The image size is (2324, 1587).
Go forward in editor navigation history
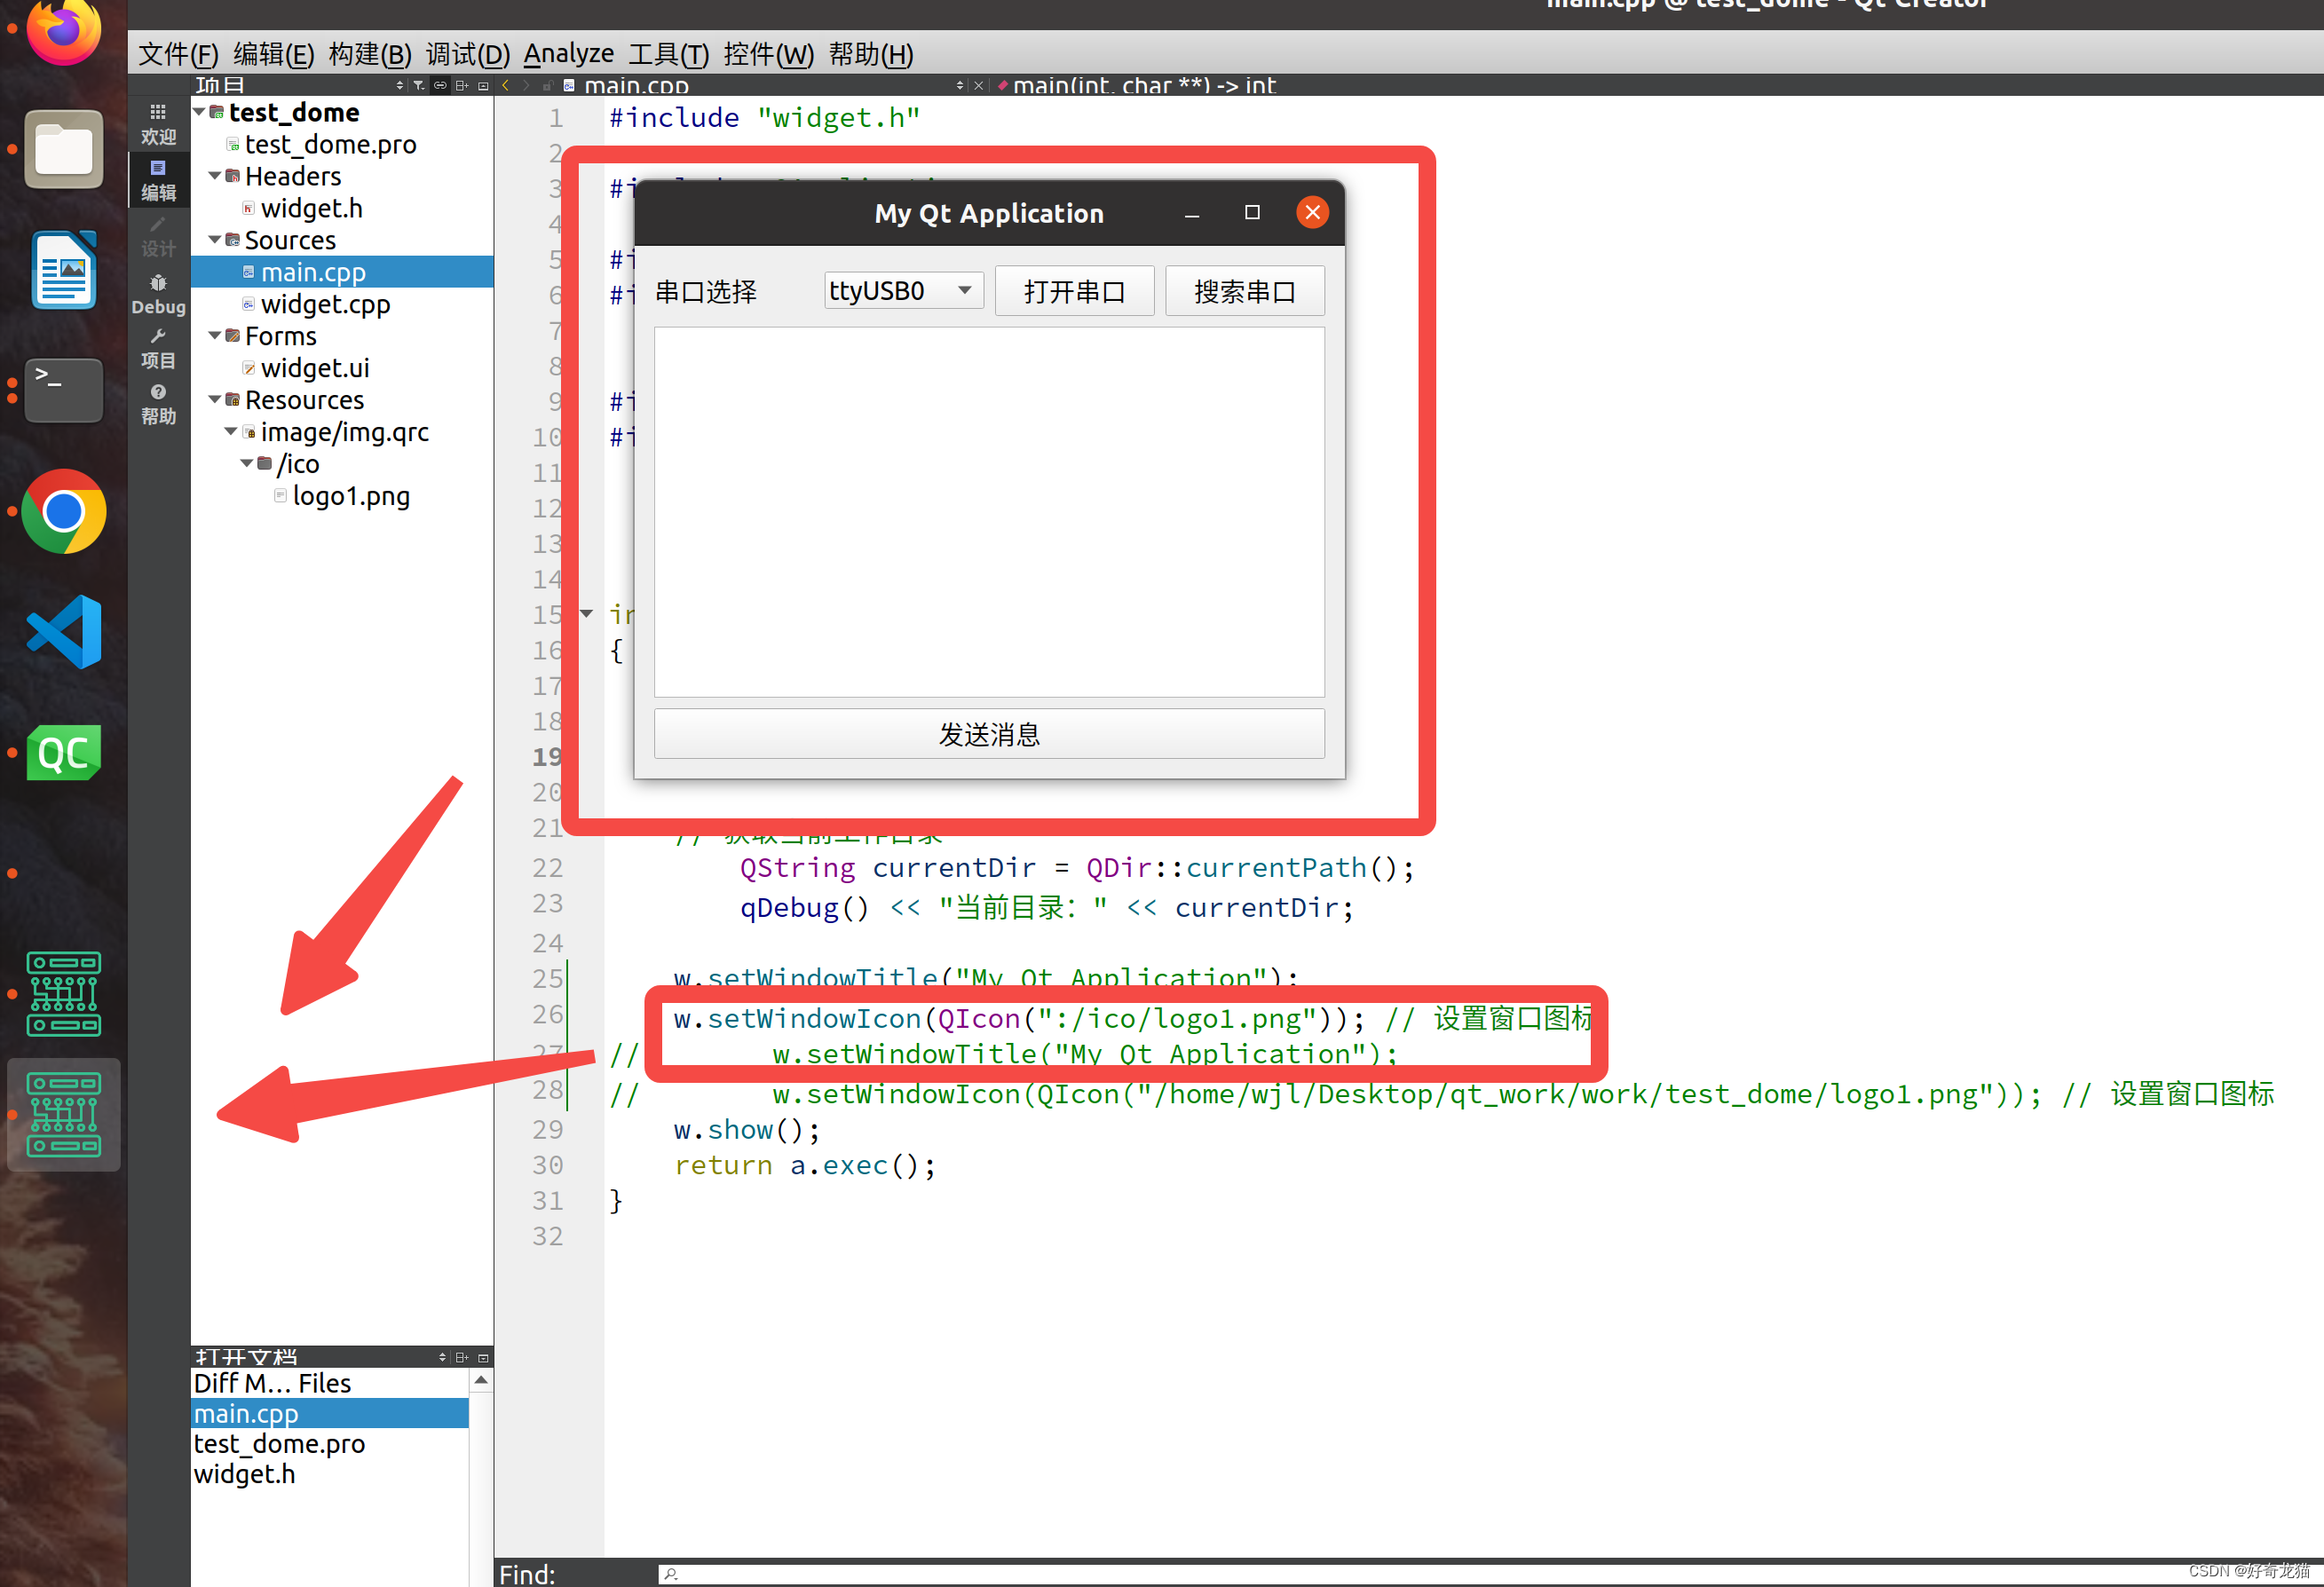point(526,86)
